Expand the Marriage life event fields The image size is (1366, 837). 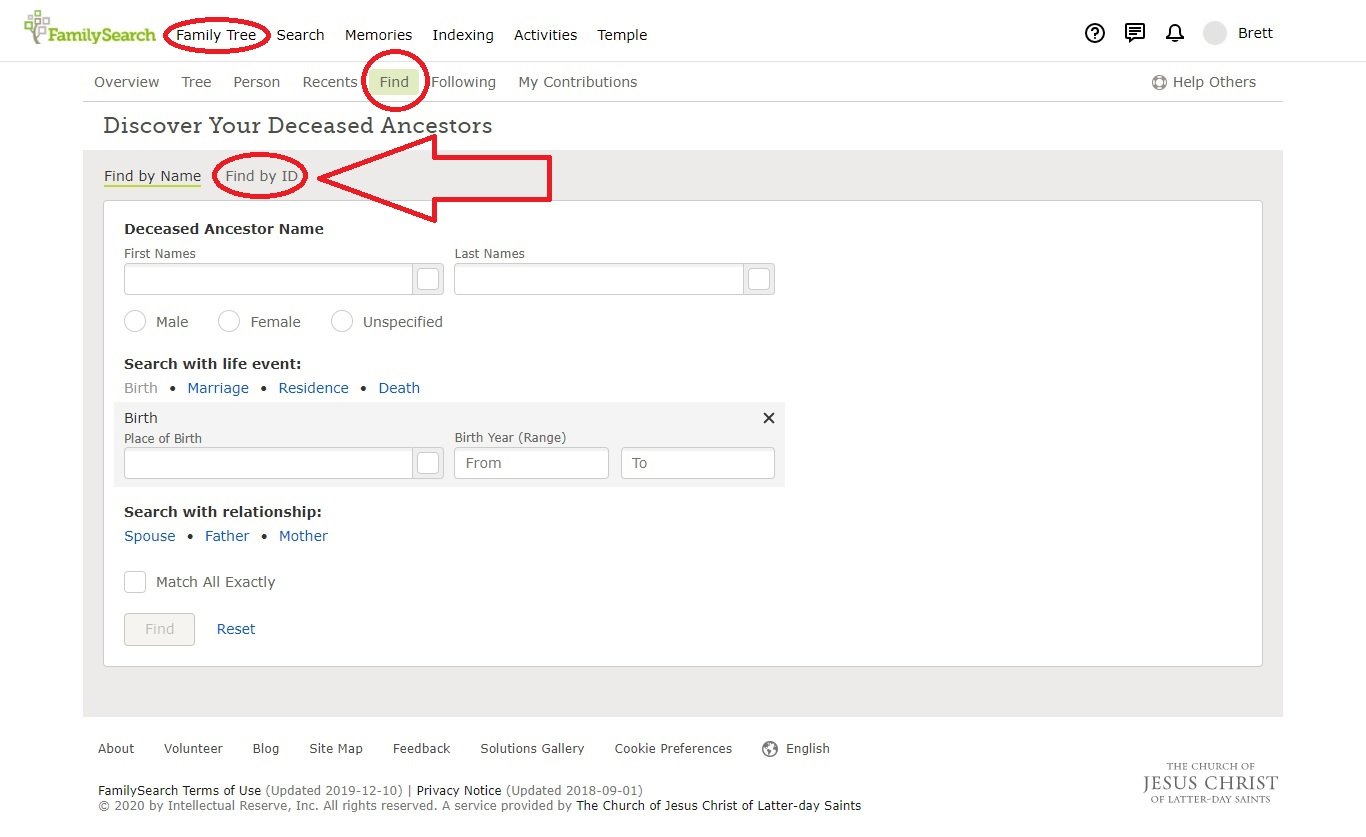tap(218, 387)
